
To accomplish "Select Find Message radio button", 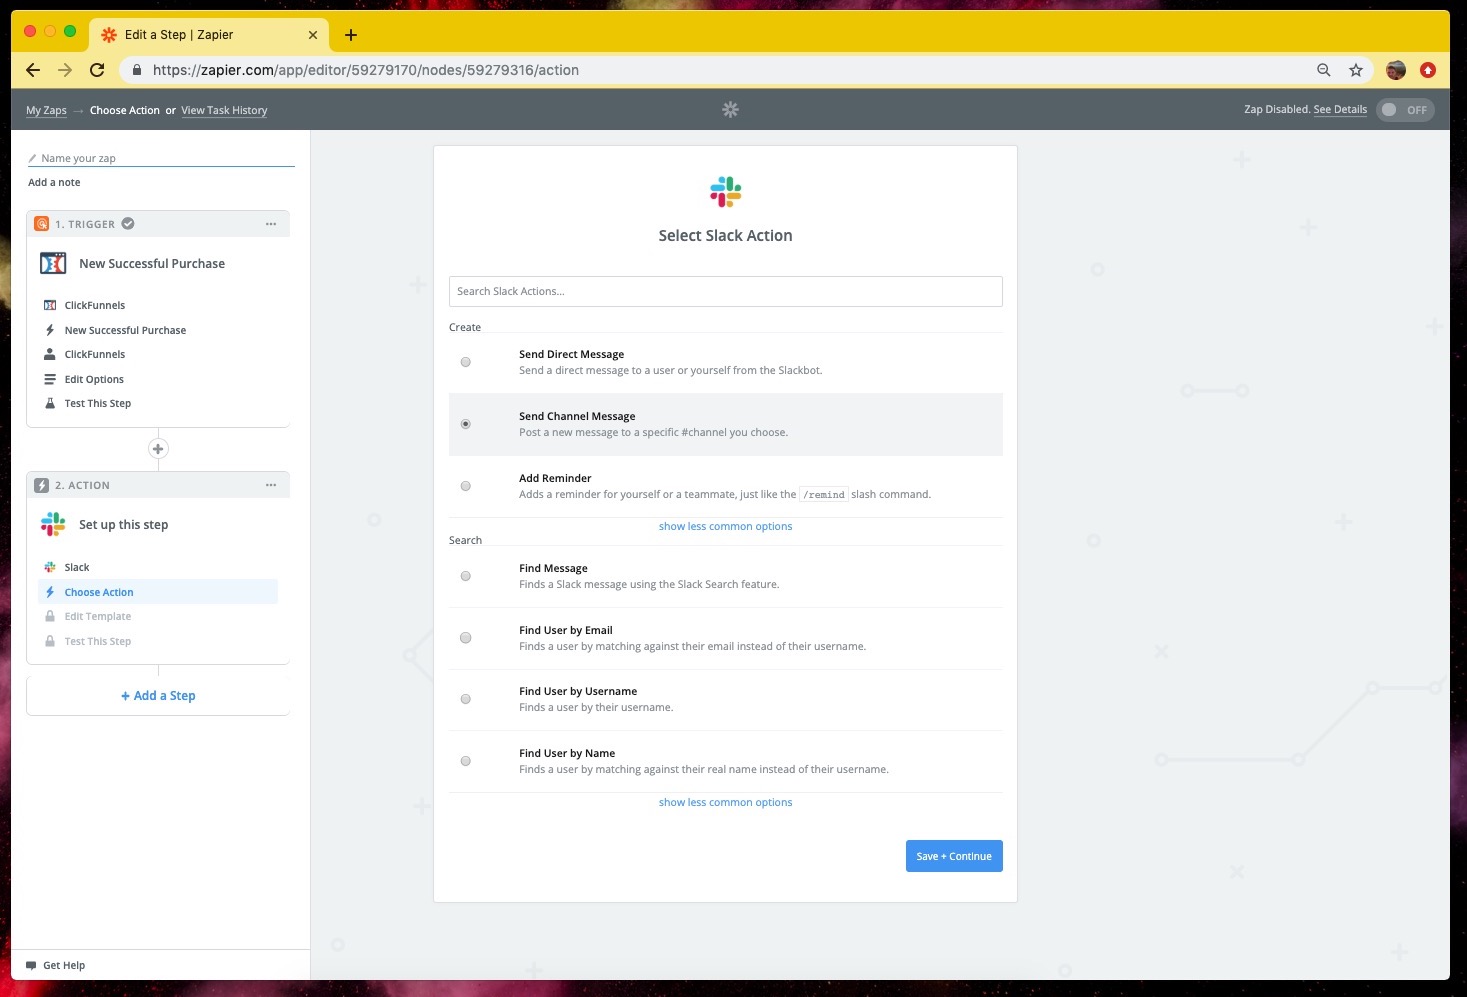I will tap(466, 576).
